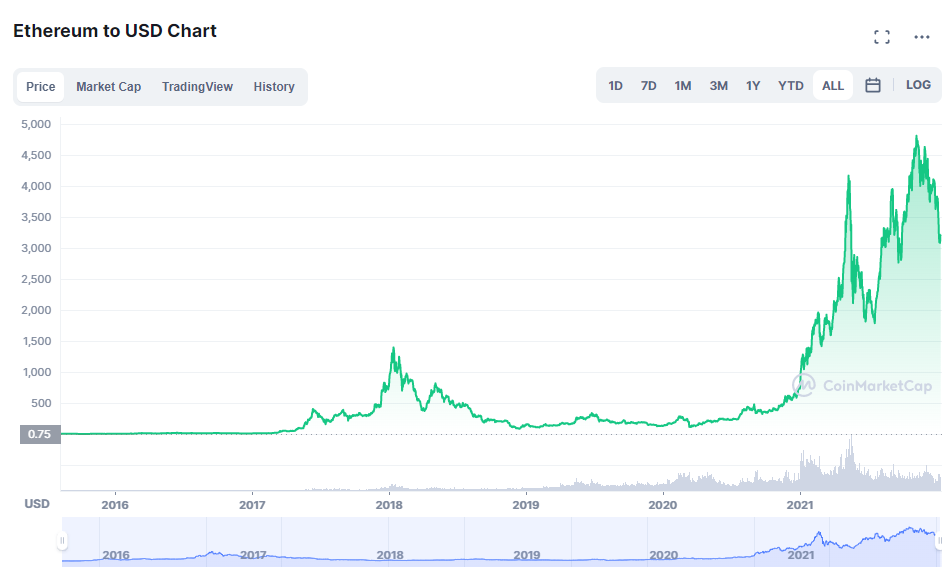Switch range to YTD

(x=791, y=86)
